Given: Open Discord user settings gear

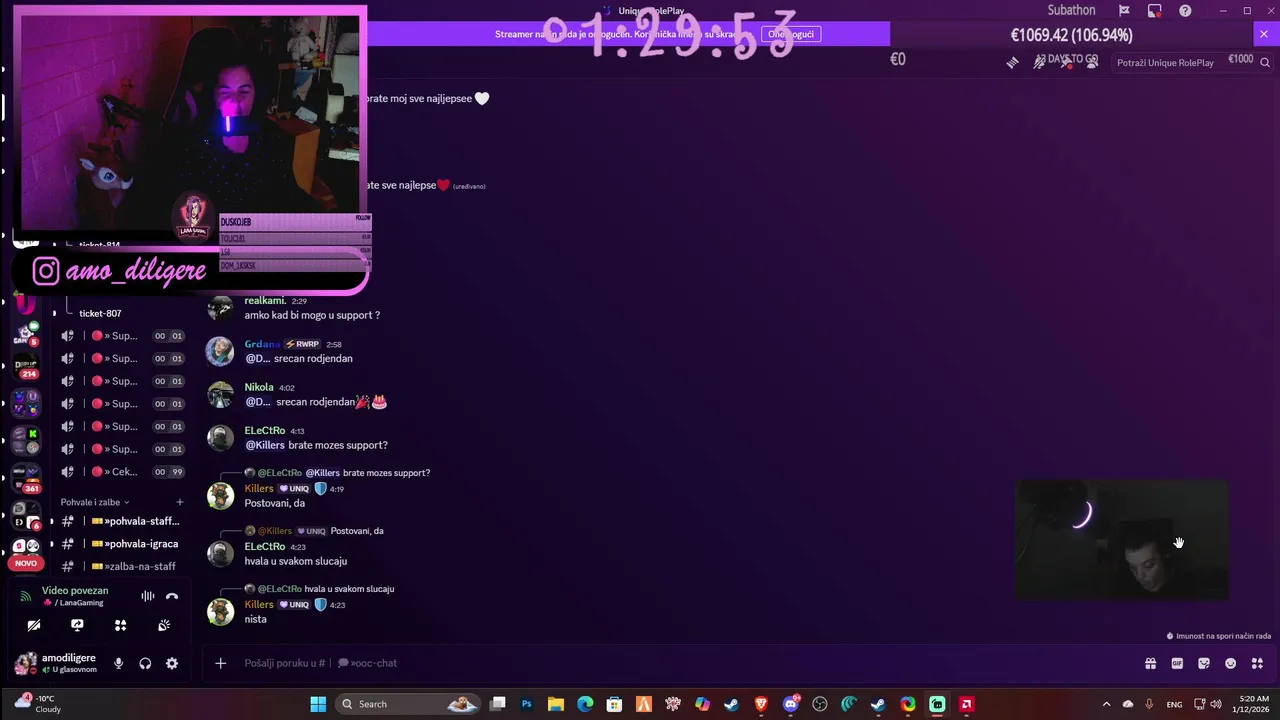Looking at the screenshot, I should pos(172,663).
